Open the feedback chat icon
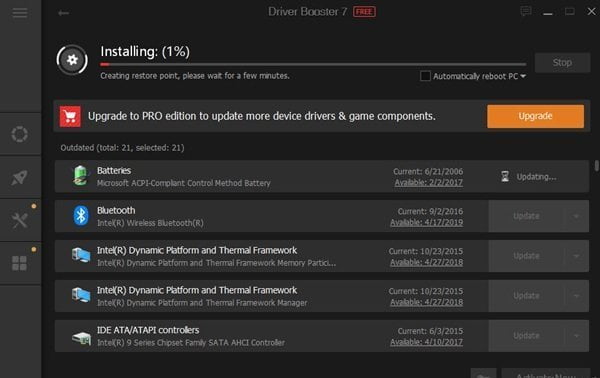 [x=526, y=11]
